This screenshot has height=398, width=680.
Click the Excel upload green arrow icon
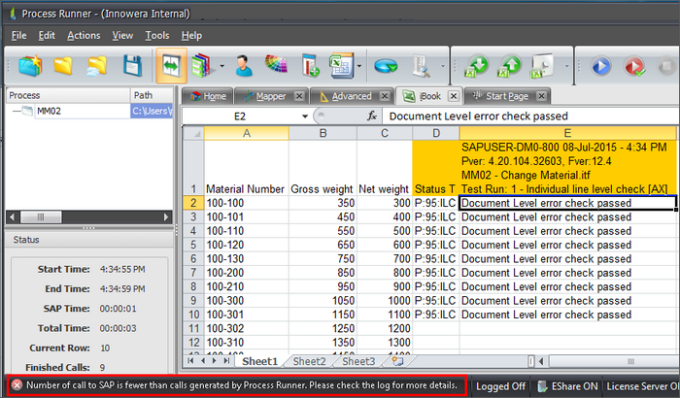pyautogui.click(x=509, y=66)
